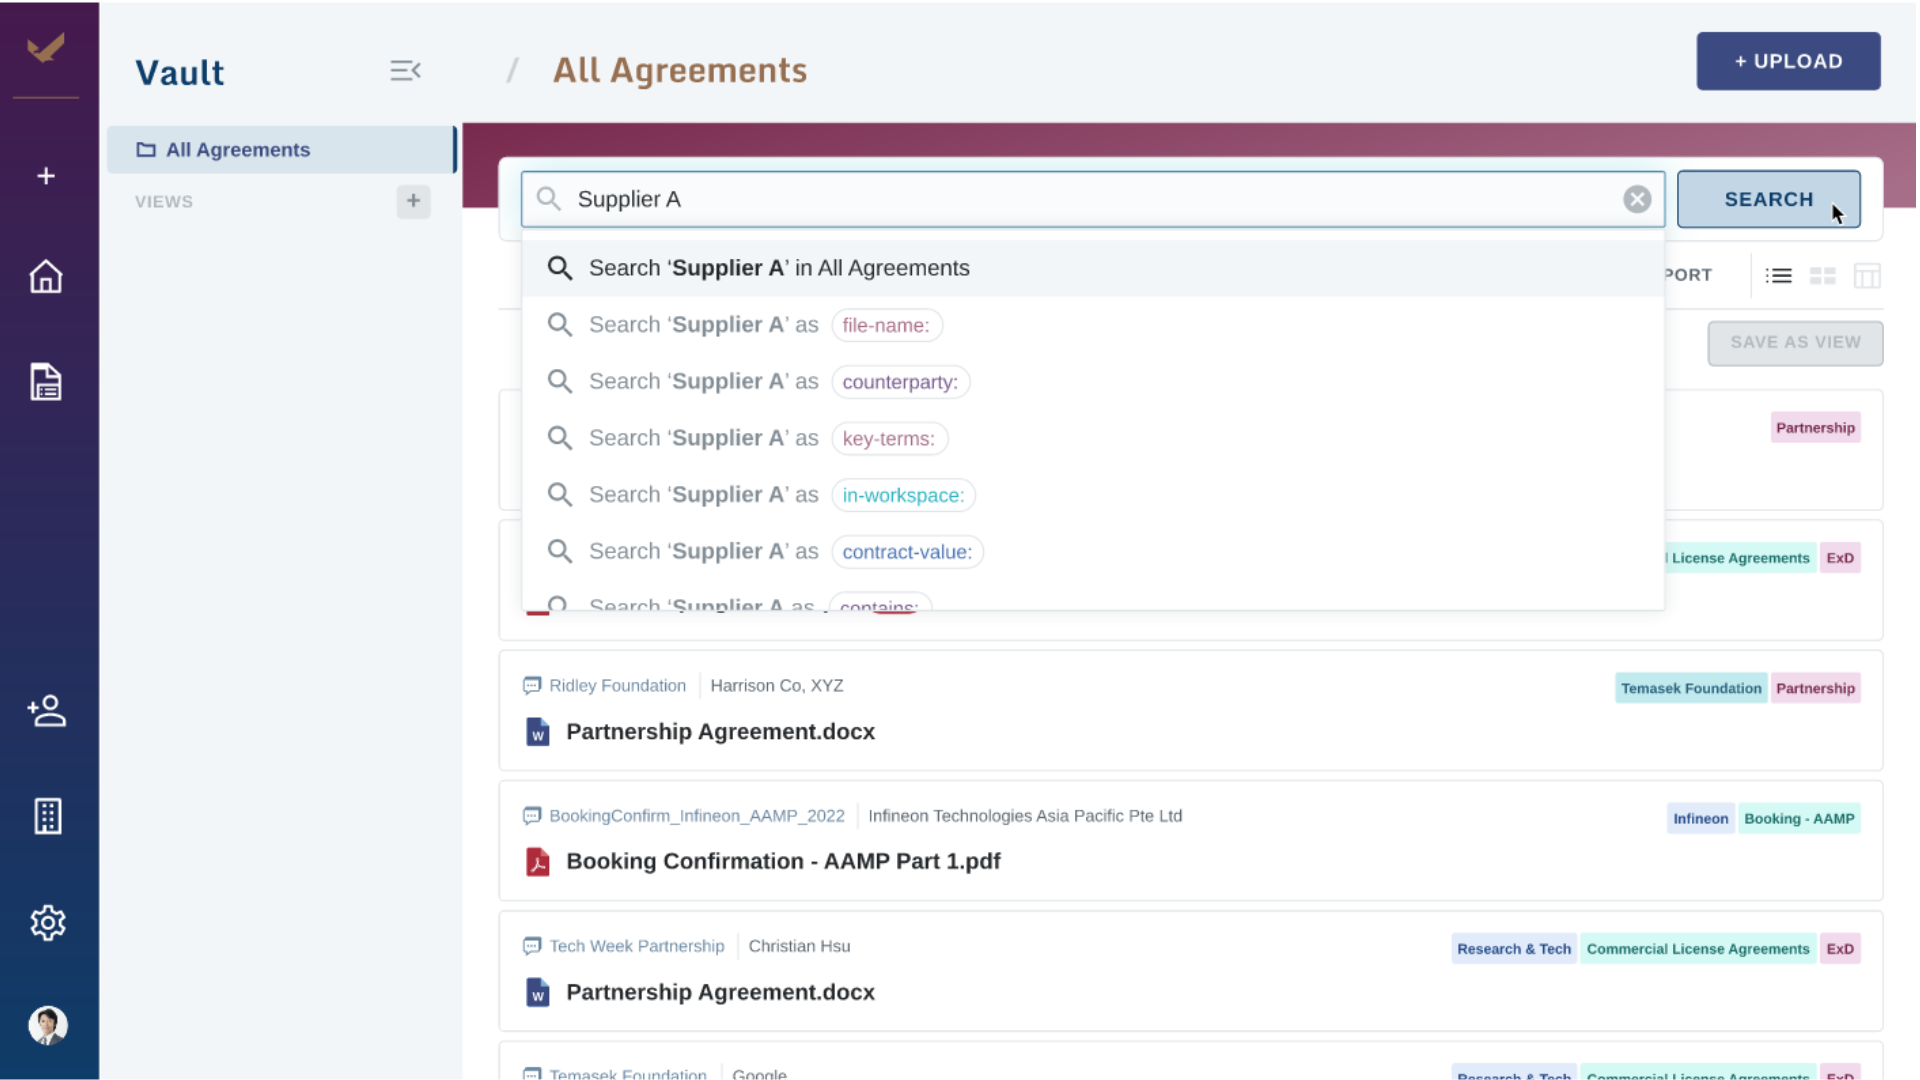Click the Supplier A search input
Viewport: 1920px width, 1080px height.
1092,199
